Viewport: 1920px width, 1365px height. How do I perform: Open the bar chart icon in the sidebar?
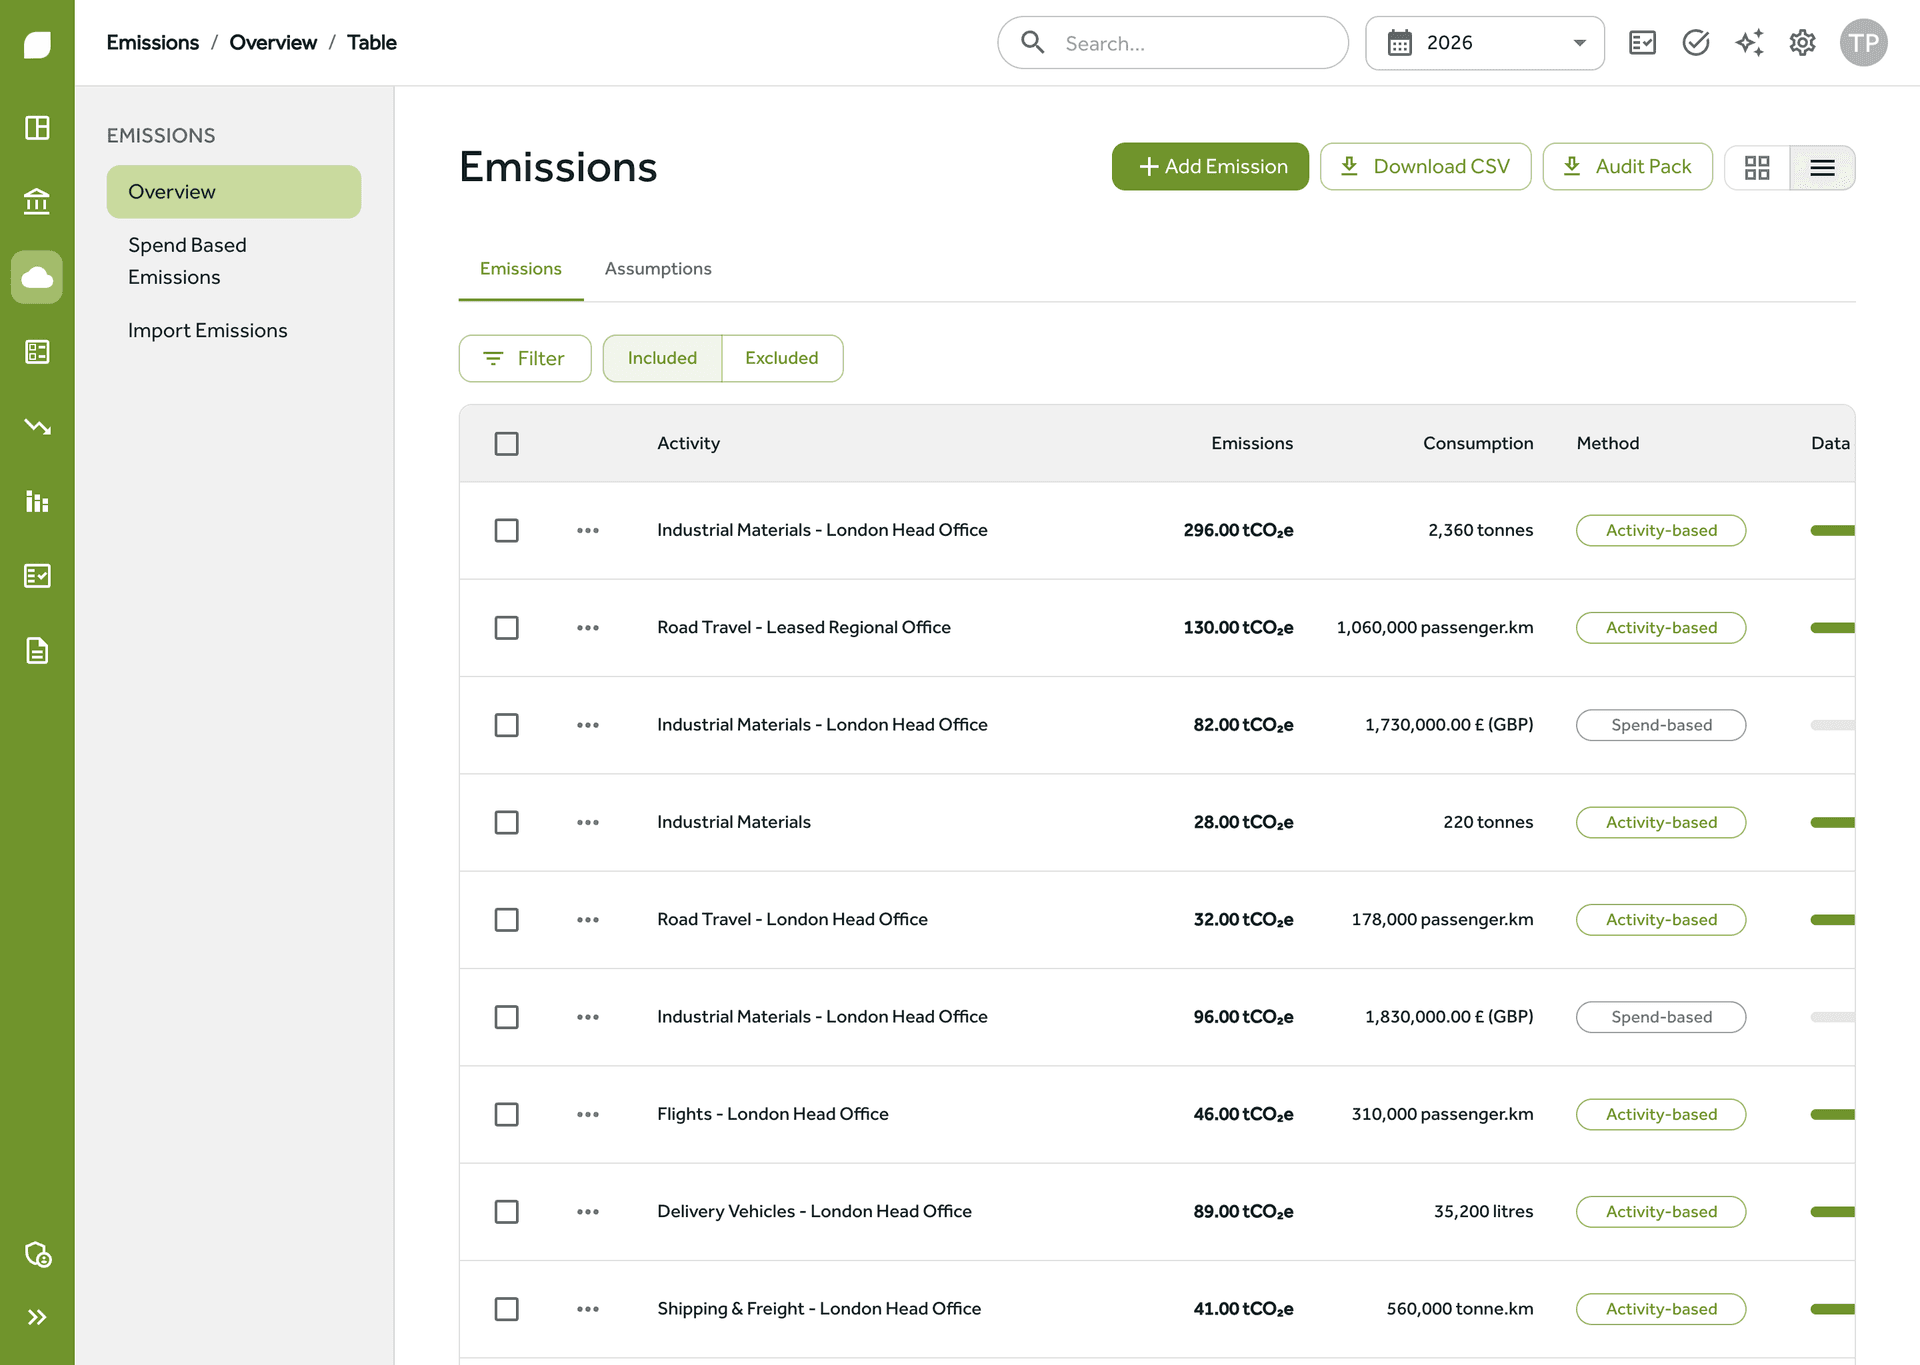click(x=37, y=501)
